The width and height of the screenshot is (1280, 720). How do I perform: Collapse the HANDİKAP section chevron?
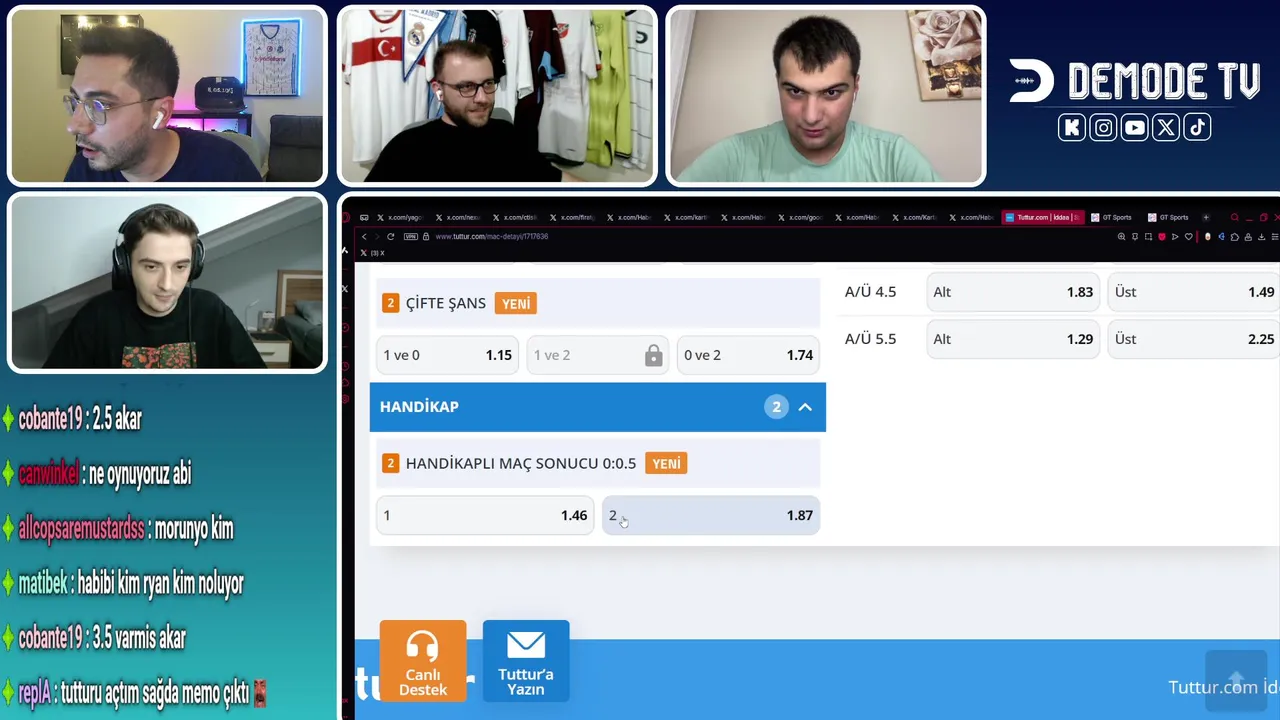tap(805, 407)
